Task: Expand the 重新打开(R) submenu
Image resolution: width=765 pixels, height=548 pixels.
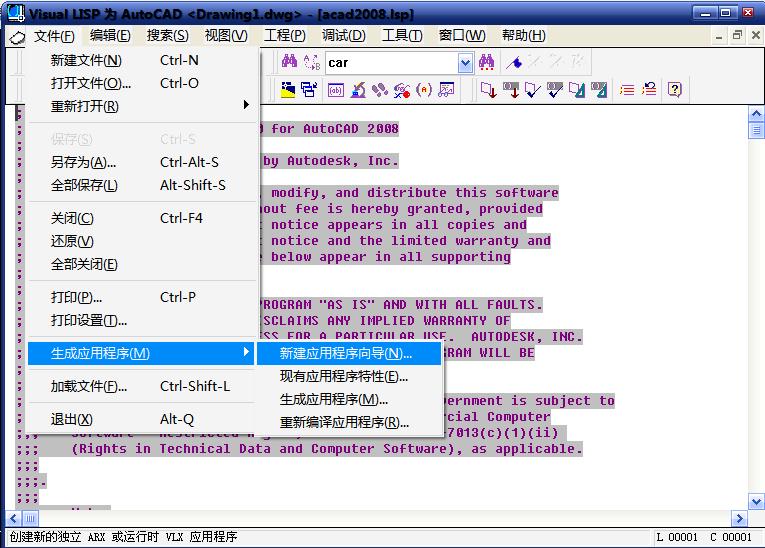Action: [141, 106]
